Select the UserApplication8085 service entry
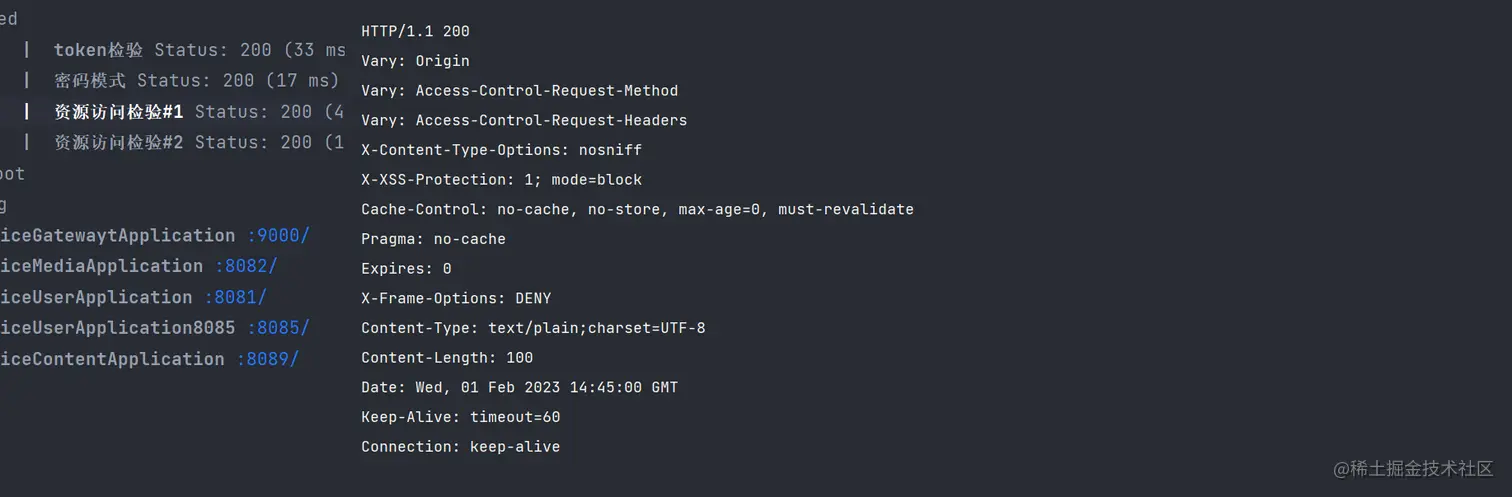 118,328
